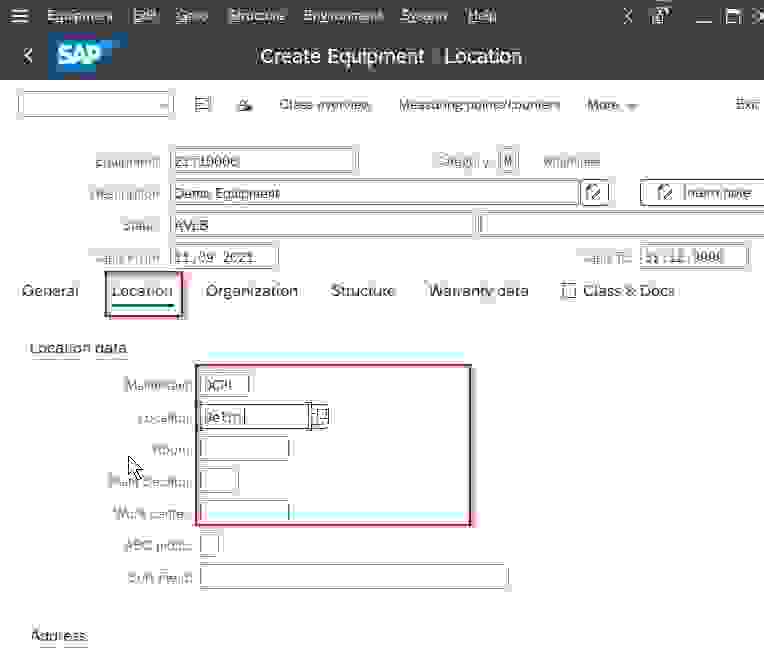Click the Work center input field
This screenshot has height=652, width=764.
click(246, 512)
